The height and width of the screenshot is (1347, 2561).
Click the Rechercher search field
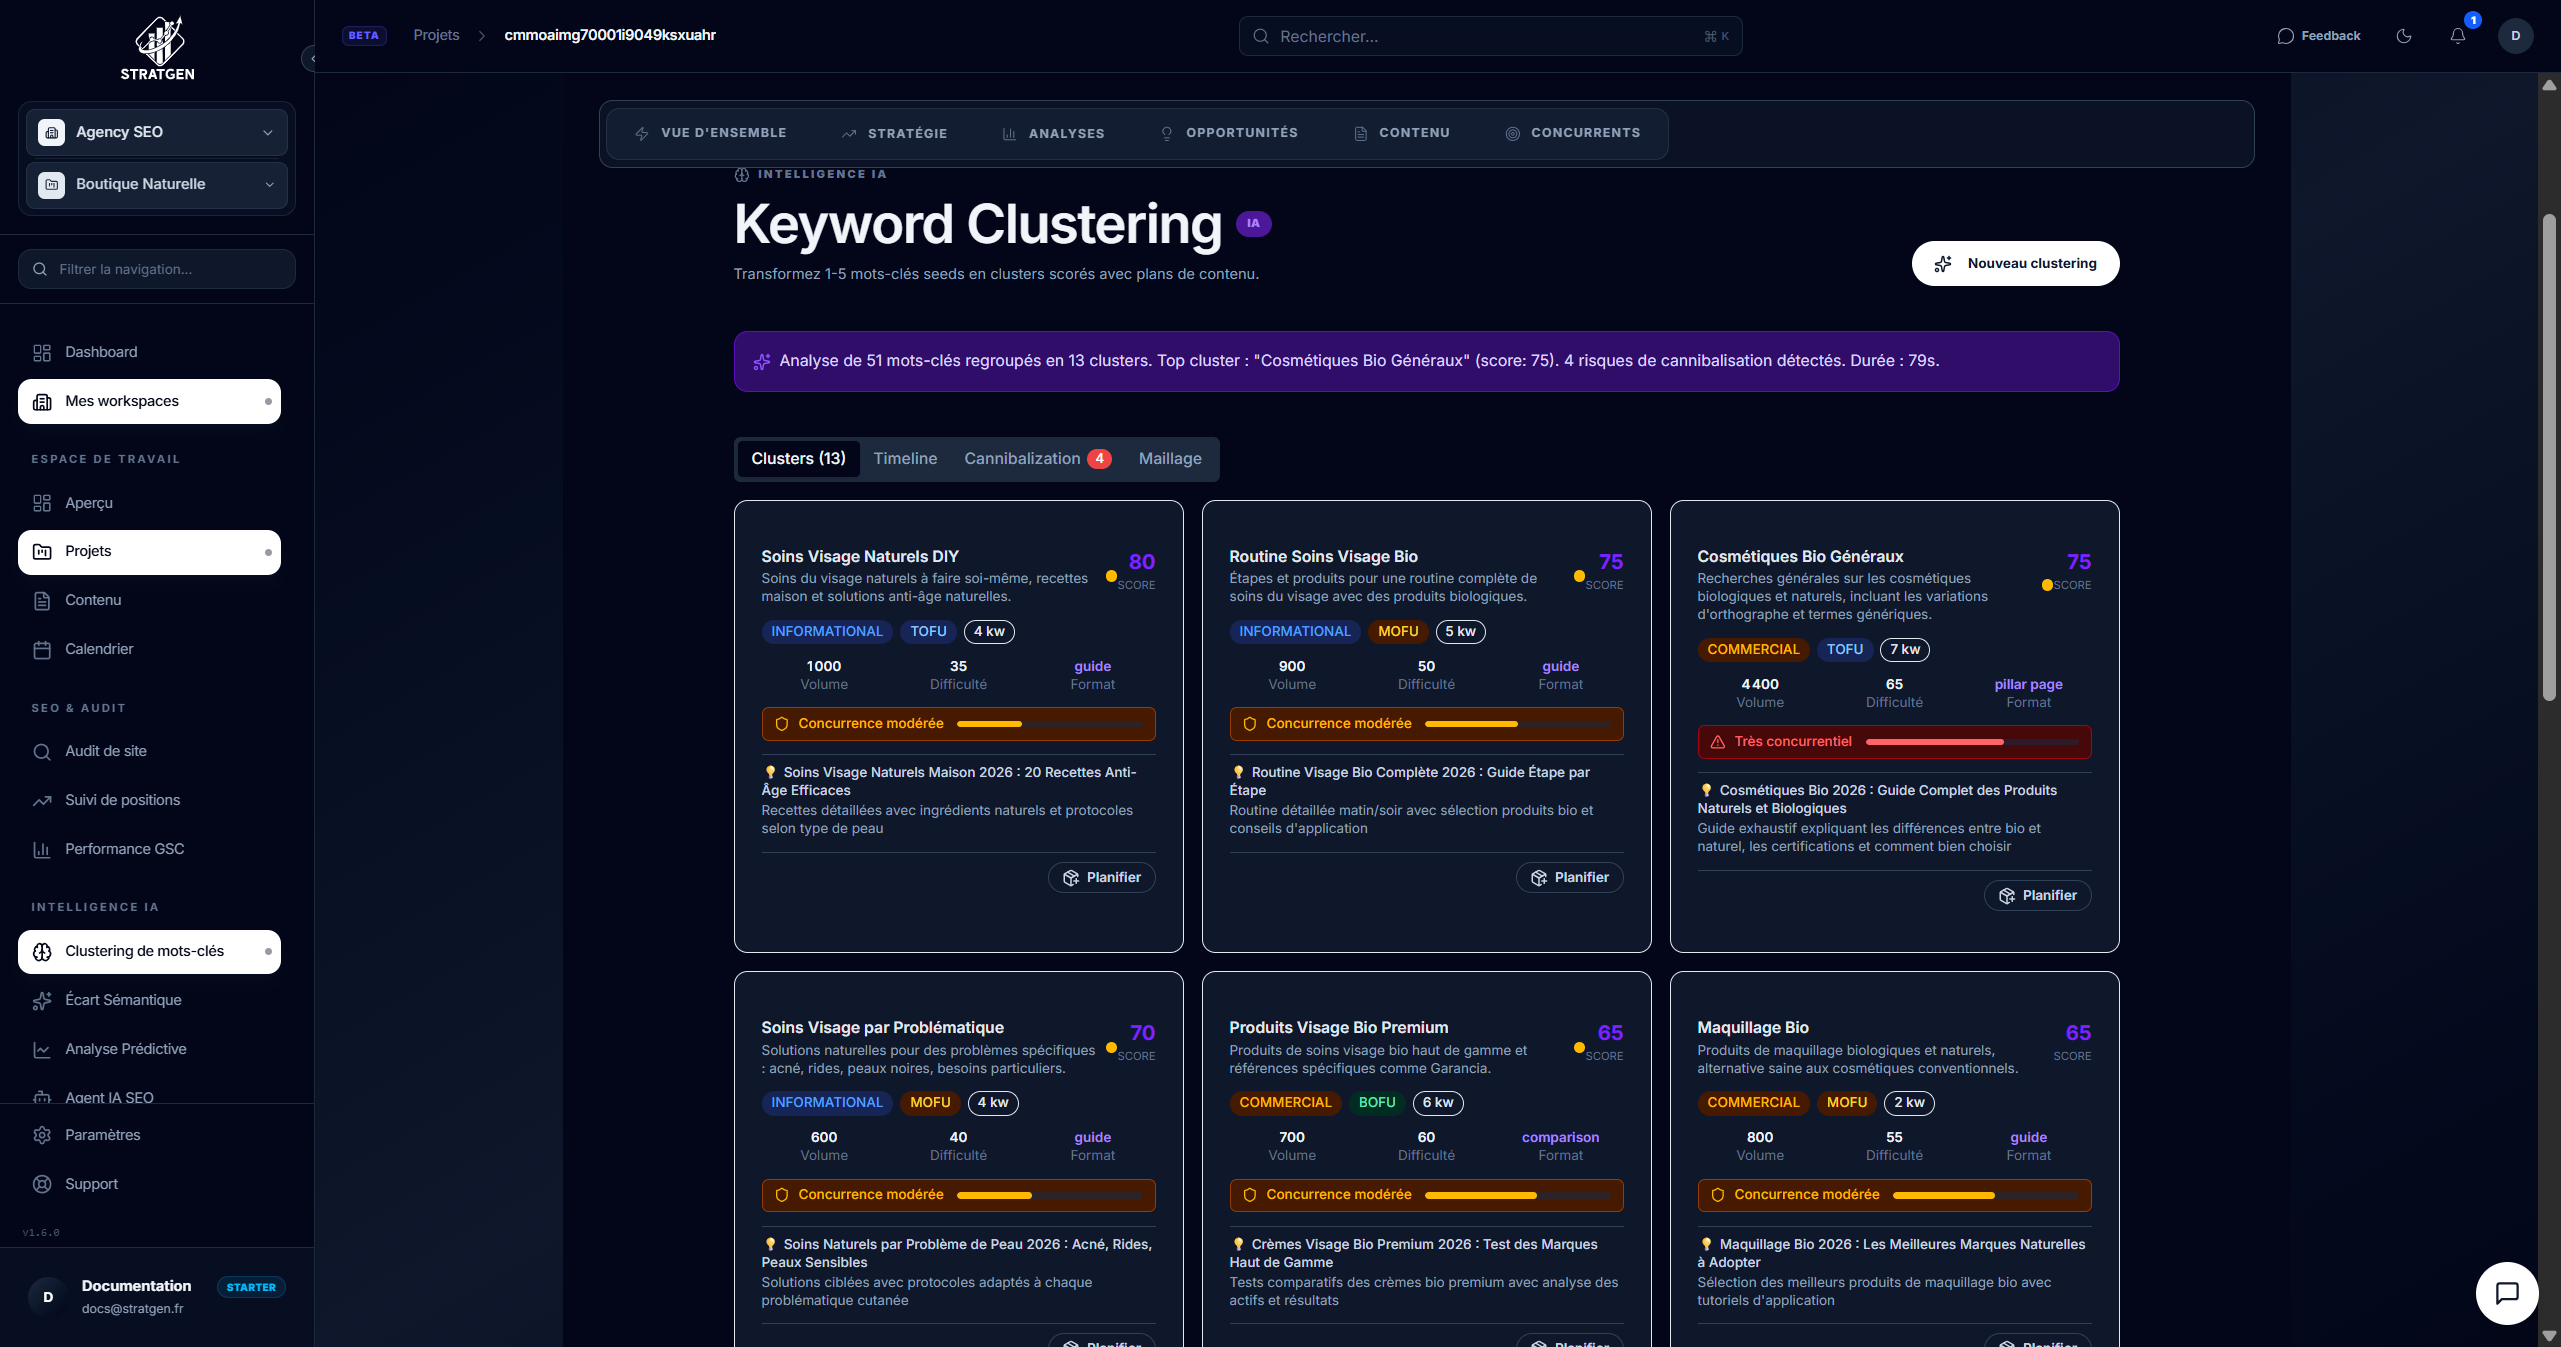pos(1489,36)
